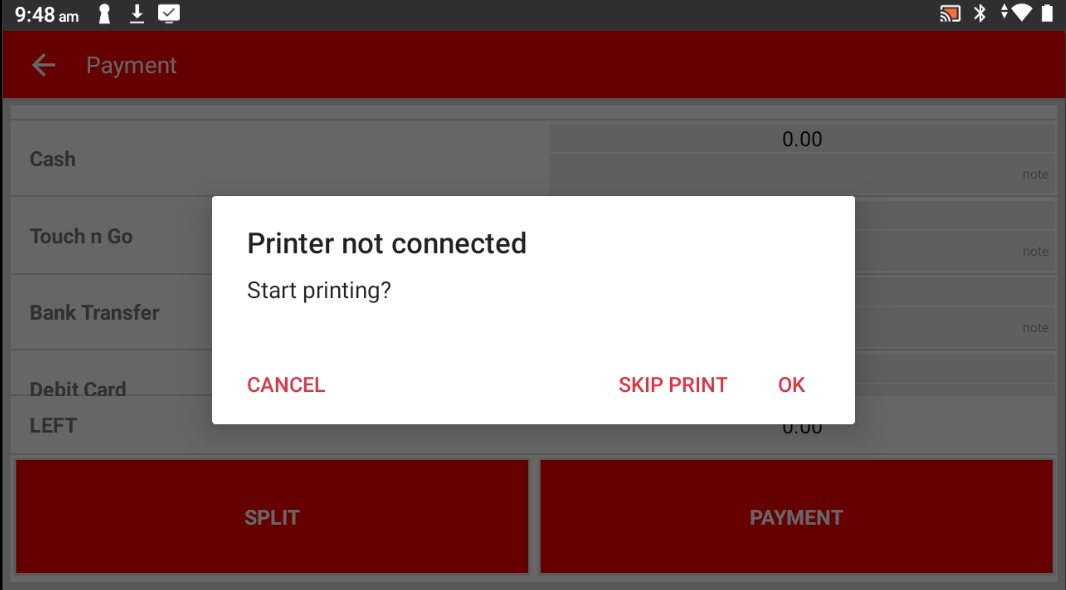Choose SKIP PRINT in the dialog
1066x590 pixels.
pyautogui.click(x=673, y=385)
